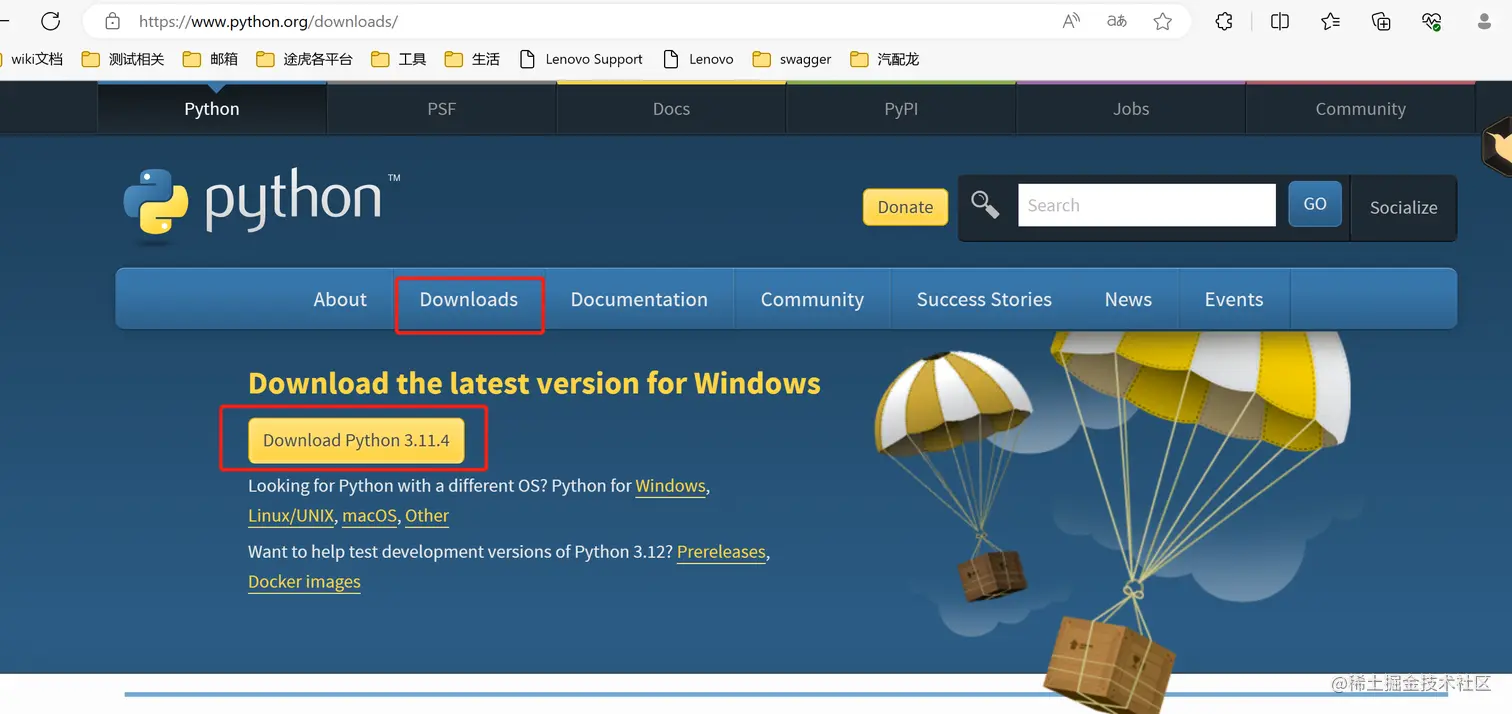The width and height of the screenshot is (1512, 714).
Task: Open the 生活 bookmark folder
Action: pyautogui.click(x=472, y=59)
